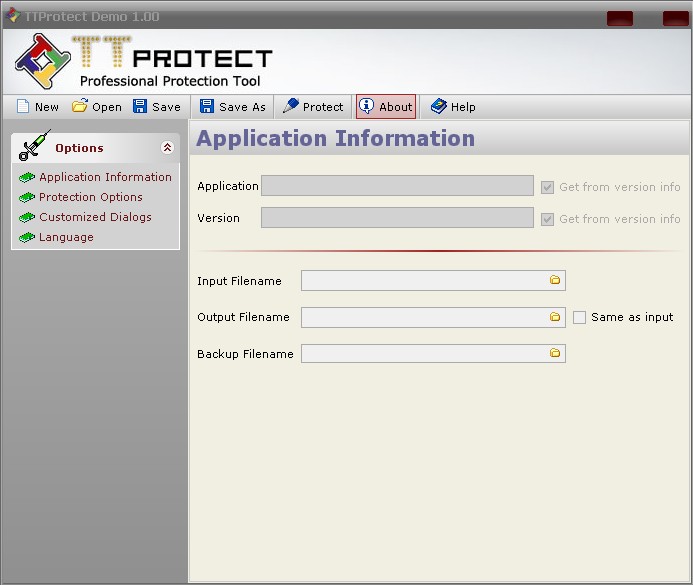Toggle Get from version info for Application
Viewport: 693px width, 585px height.
coord(547,187)
